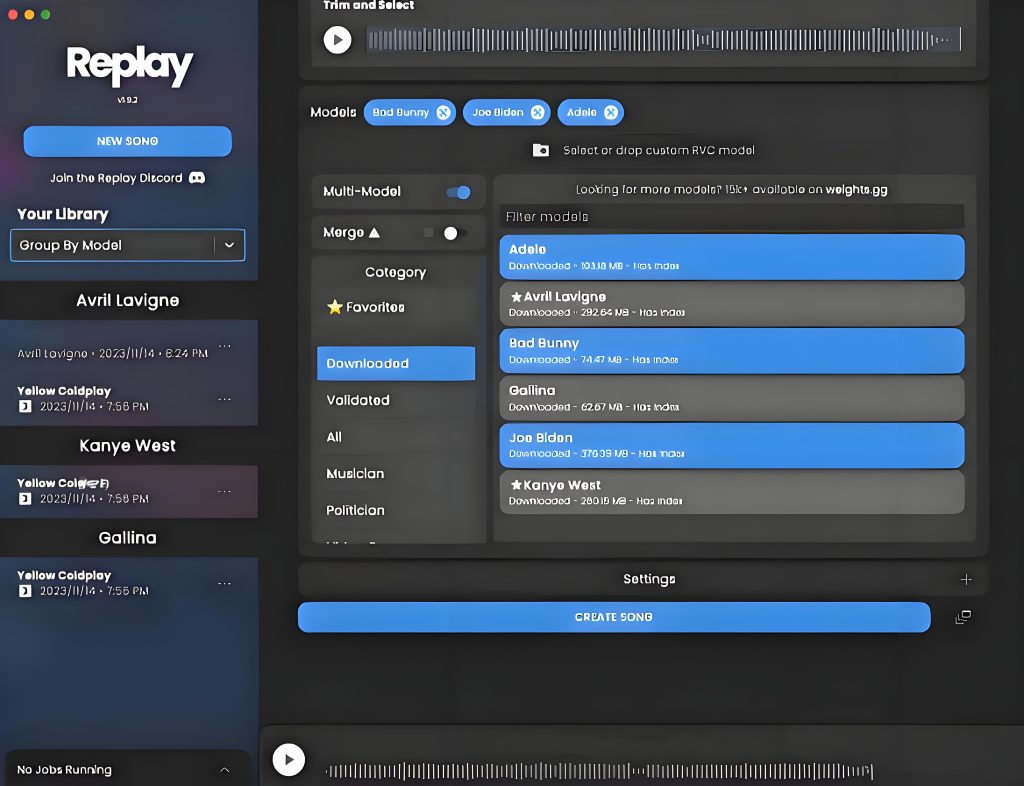Click the copy icon beside Create Song
The height and width of the screenshot is (786, 1024).
tap(962, 617)
